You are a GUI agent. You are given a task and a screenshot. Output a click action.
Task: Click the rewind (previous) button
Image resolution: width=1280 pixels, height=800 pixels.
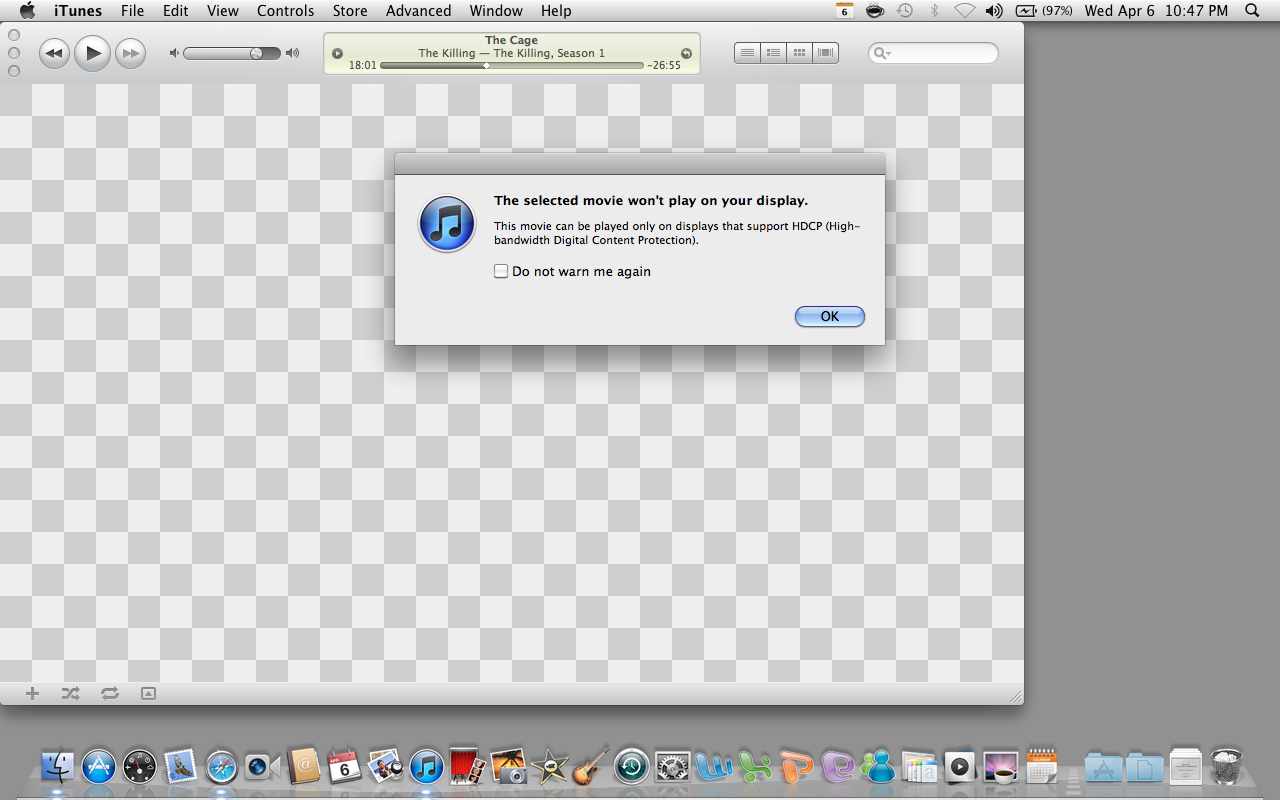tap(54, 53)
